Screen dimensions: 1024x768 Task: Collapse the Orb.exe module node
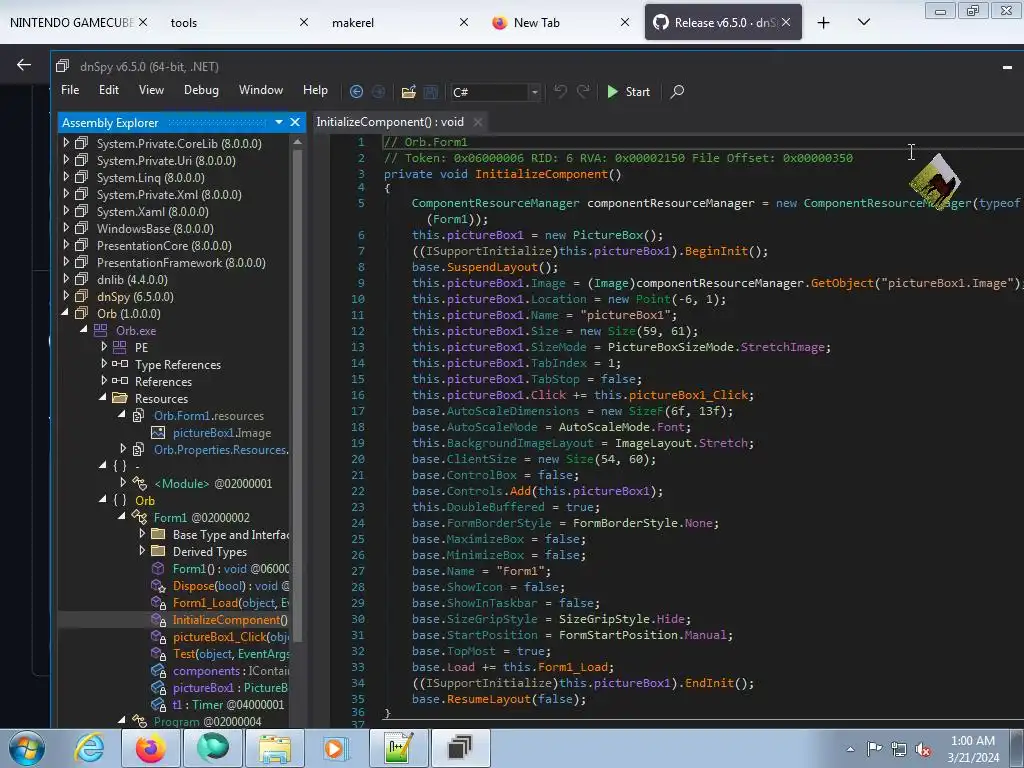click(84, 330)
